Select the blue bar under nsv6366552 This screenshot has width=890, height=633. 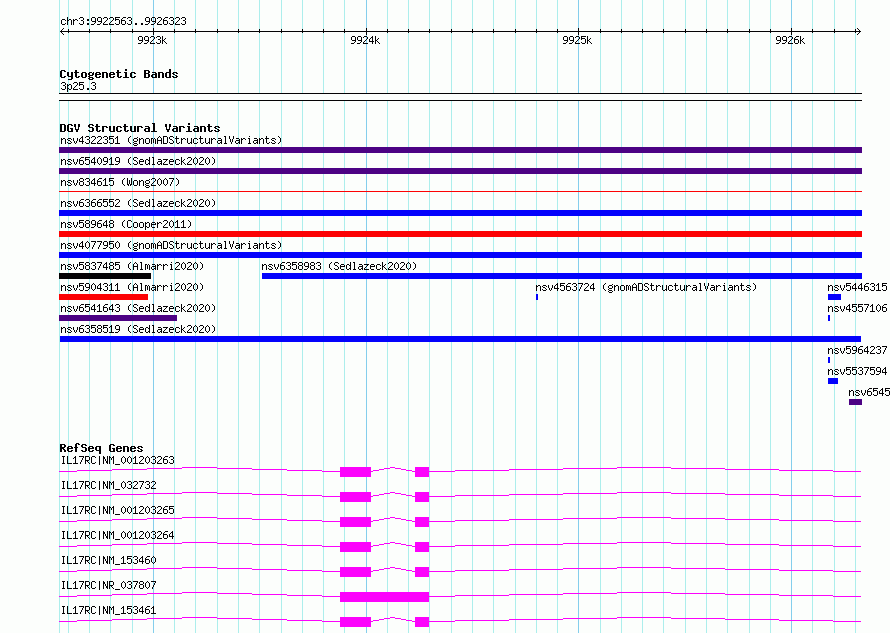click(460, 213)
